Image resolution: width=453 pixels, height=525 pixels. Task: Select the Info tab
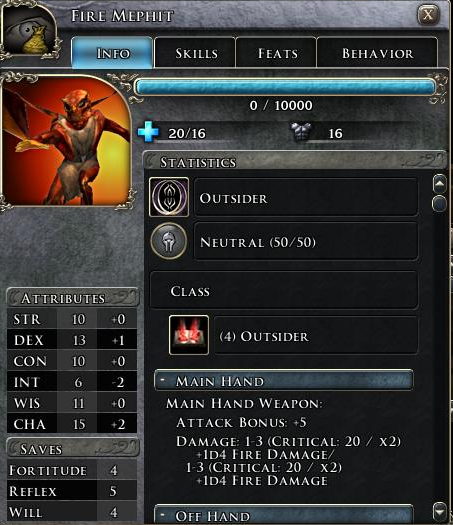click(112, 53)
